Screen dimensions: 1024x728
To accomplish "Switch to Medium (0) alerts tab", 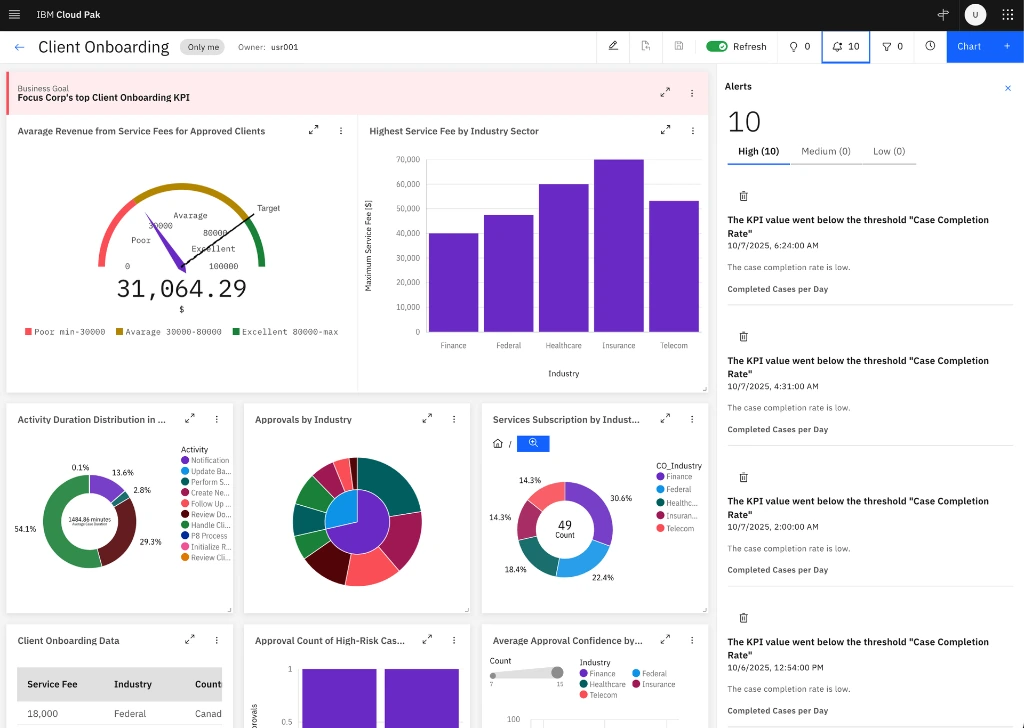I will pos(825,151).
